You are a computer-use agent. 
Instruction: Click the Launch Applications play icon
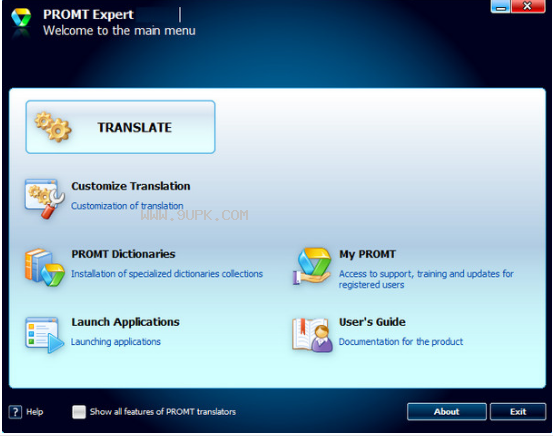click(44, 335)
